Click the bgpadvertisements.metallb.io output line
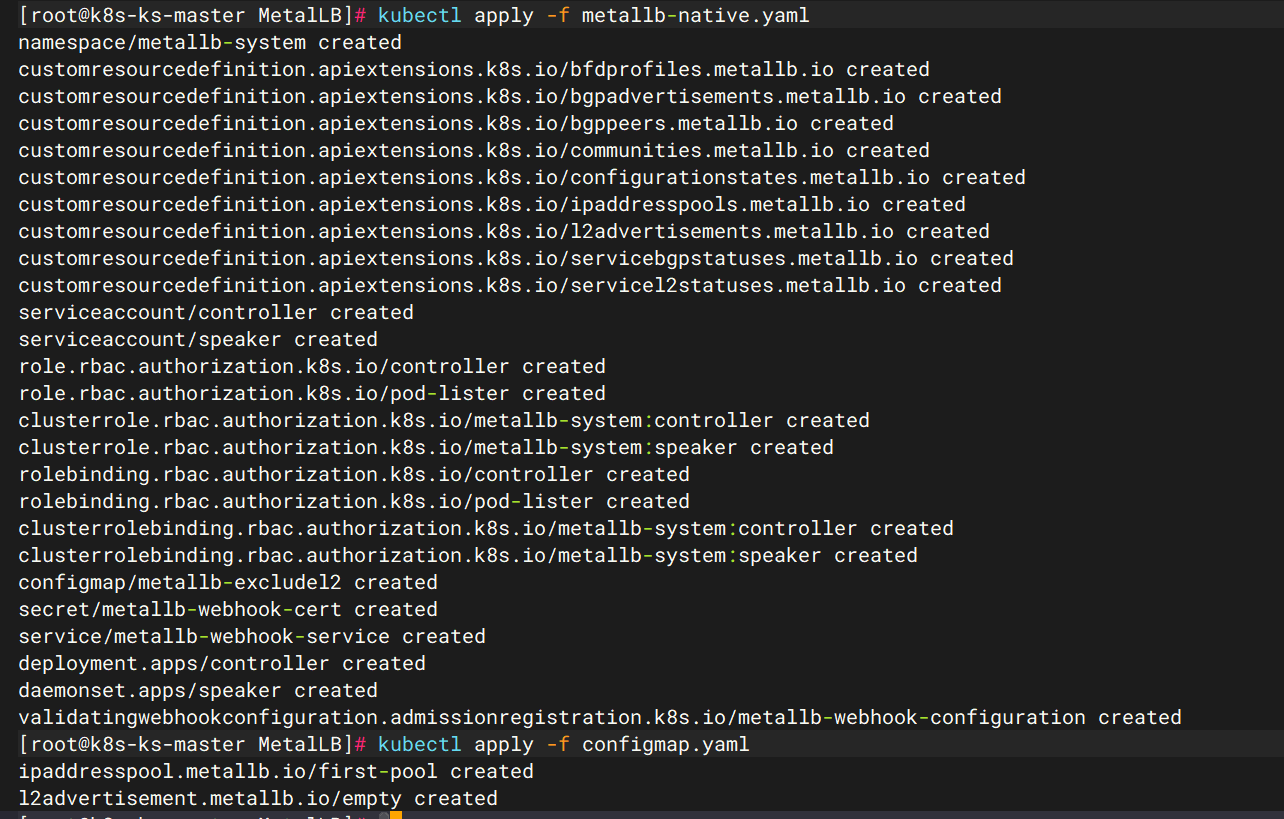 tap(510, 96)
